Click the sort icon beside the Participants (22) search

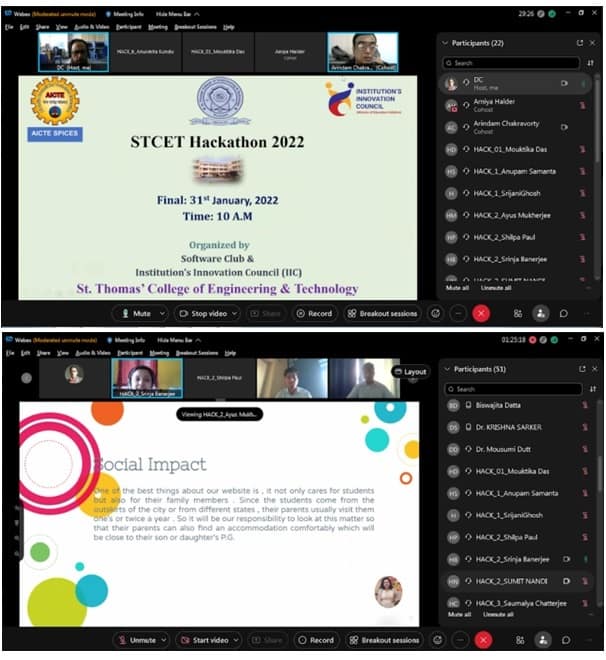(590, 63)
